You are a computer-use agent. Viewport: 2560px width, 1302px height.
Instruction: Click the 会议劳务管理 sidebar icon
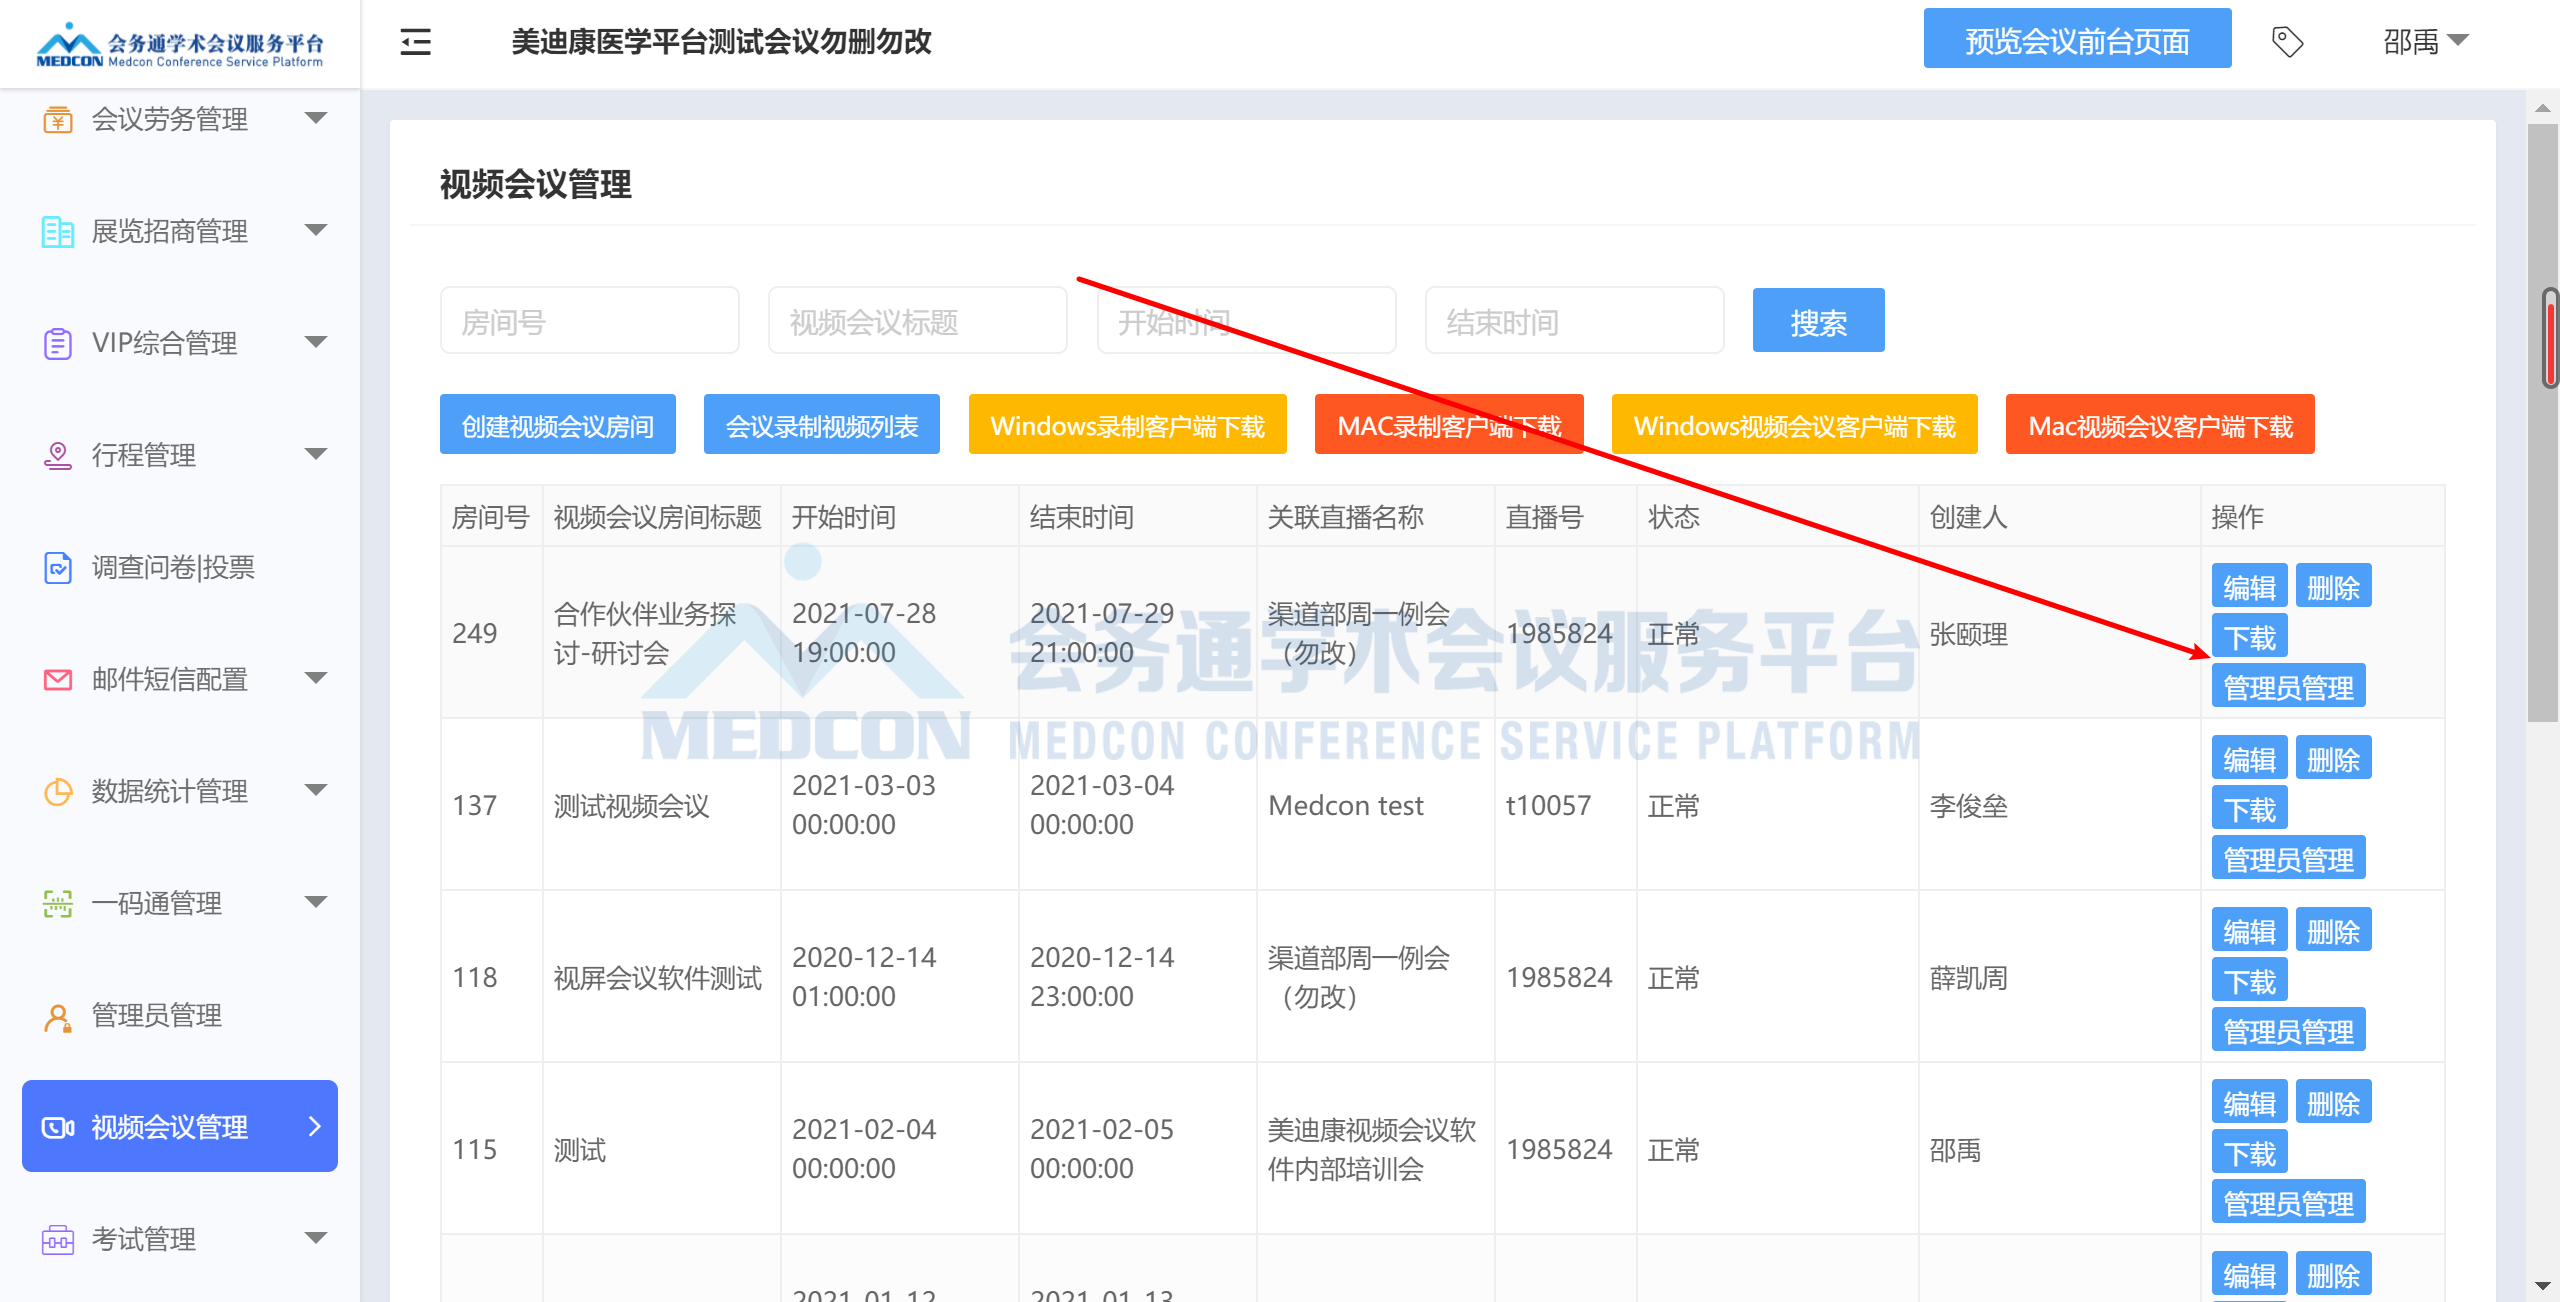point(58,120)
